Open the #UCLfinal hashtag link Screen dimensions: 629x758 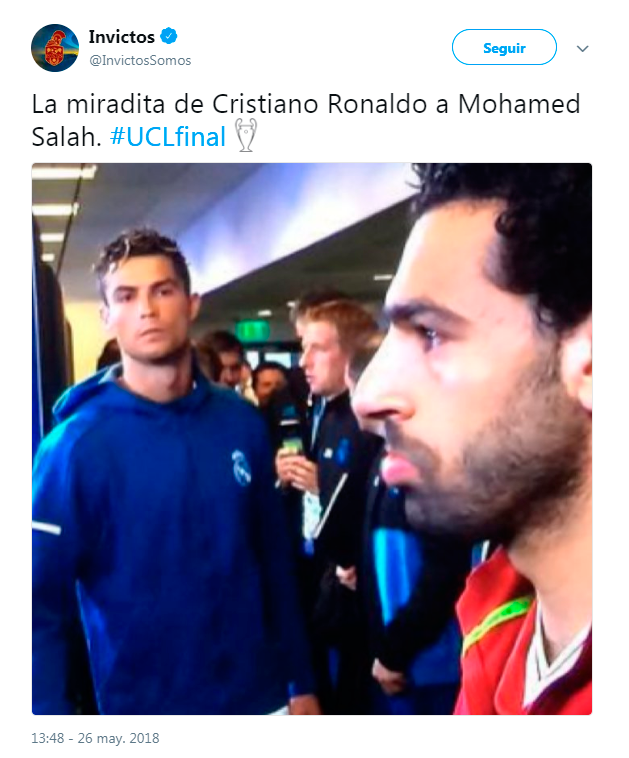pyautogui.click(x=168, y=136)
